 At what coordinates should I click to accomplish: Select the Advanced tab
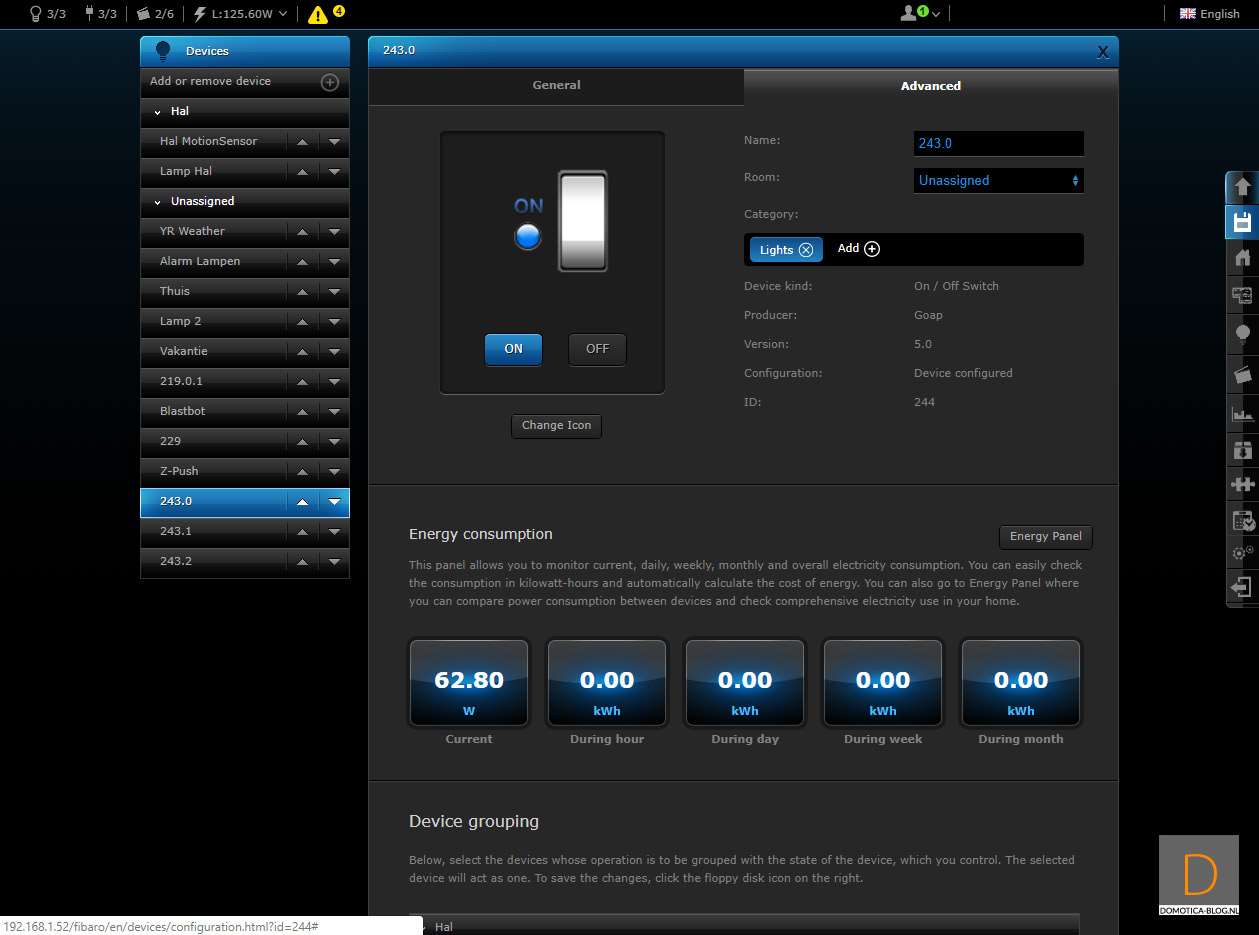[x=930, y=86]
